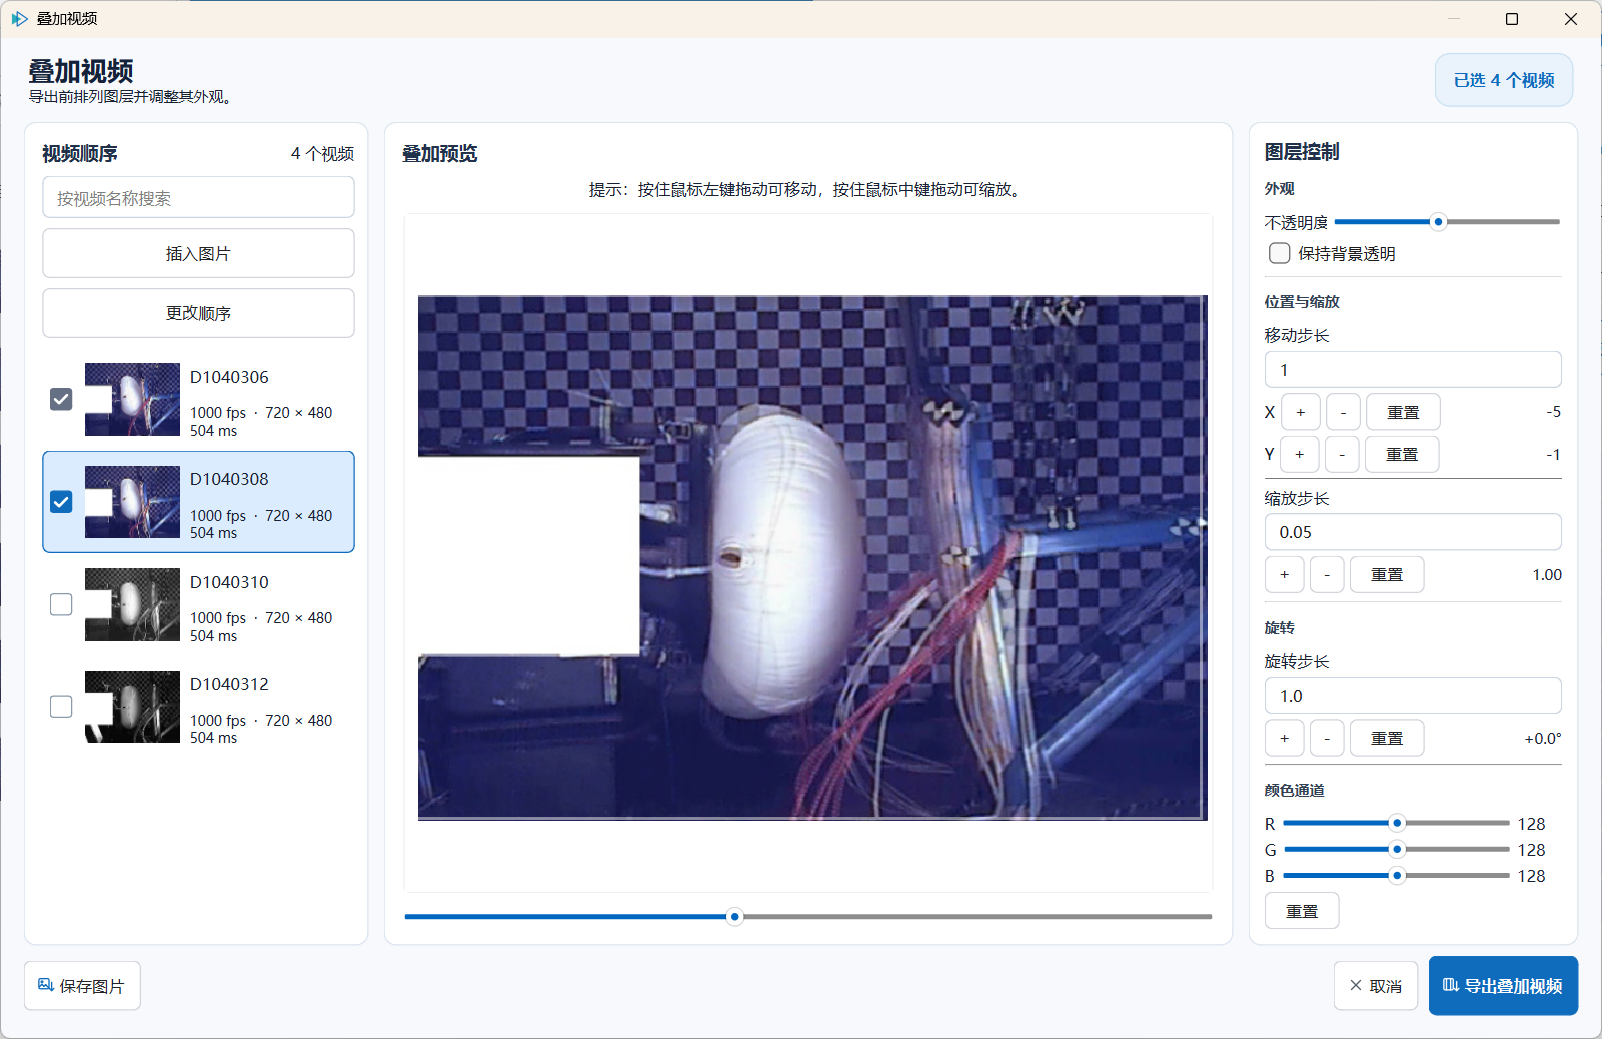
Task: Select D1040312 video thumbnail
Action: 132,707
